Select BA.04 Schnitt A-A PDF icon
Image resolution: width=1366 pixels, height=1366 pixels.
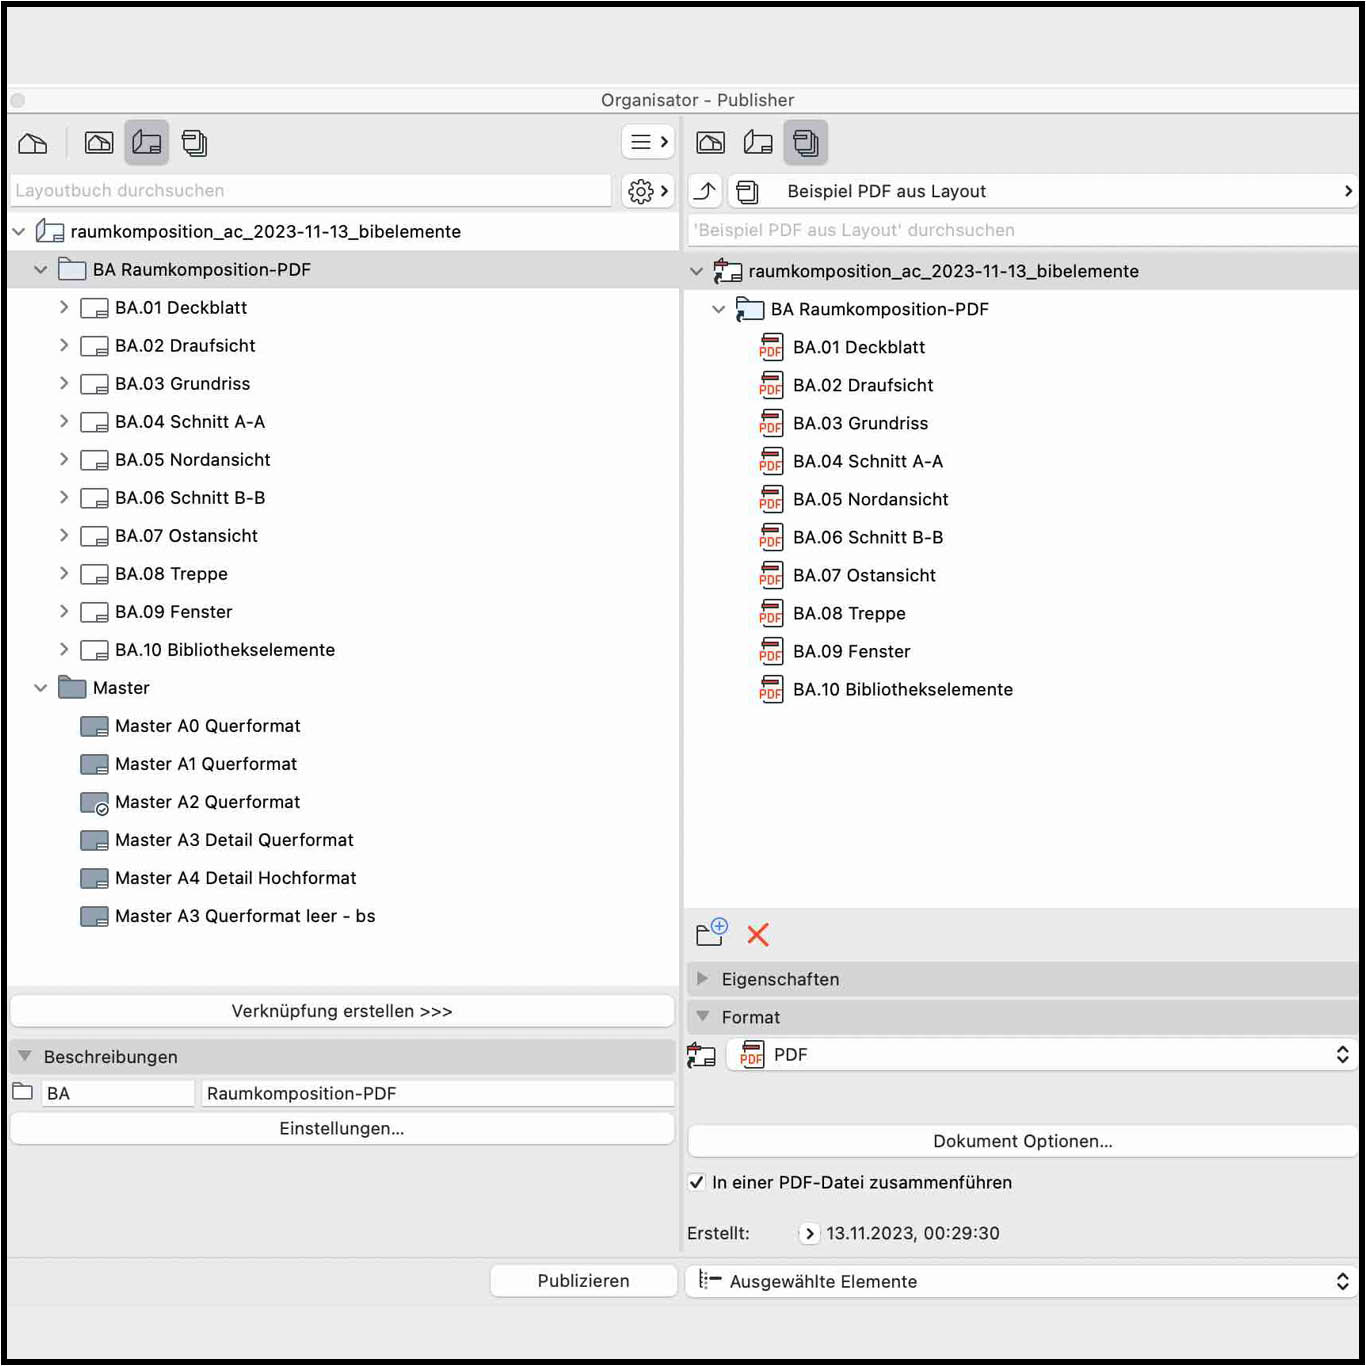[x=771, y=461]
